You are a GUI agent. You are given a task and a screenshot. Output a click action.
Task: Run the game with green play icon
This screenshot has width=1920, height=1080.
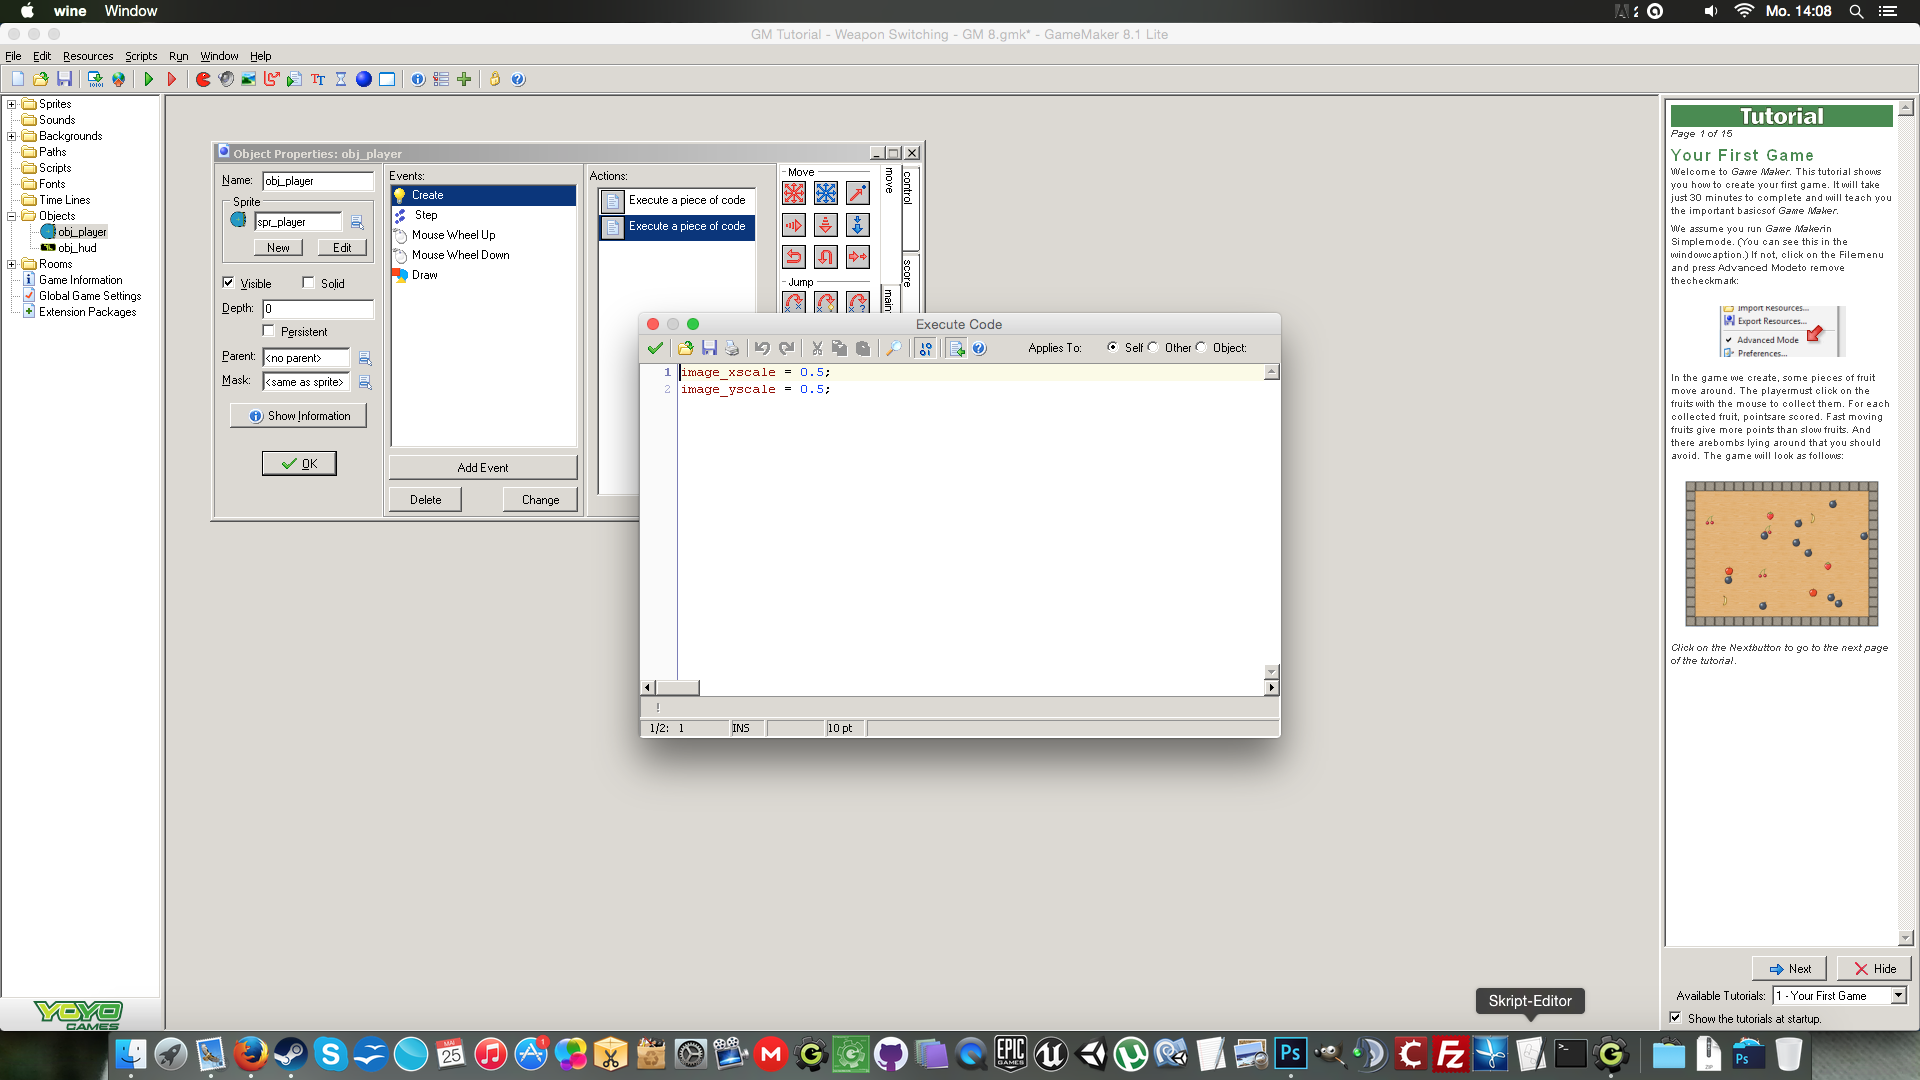149,79
